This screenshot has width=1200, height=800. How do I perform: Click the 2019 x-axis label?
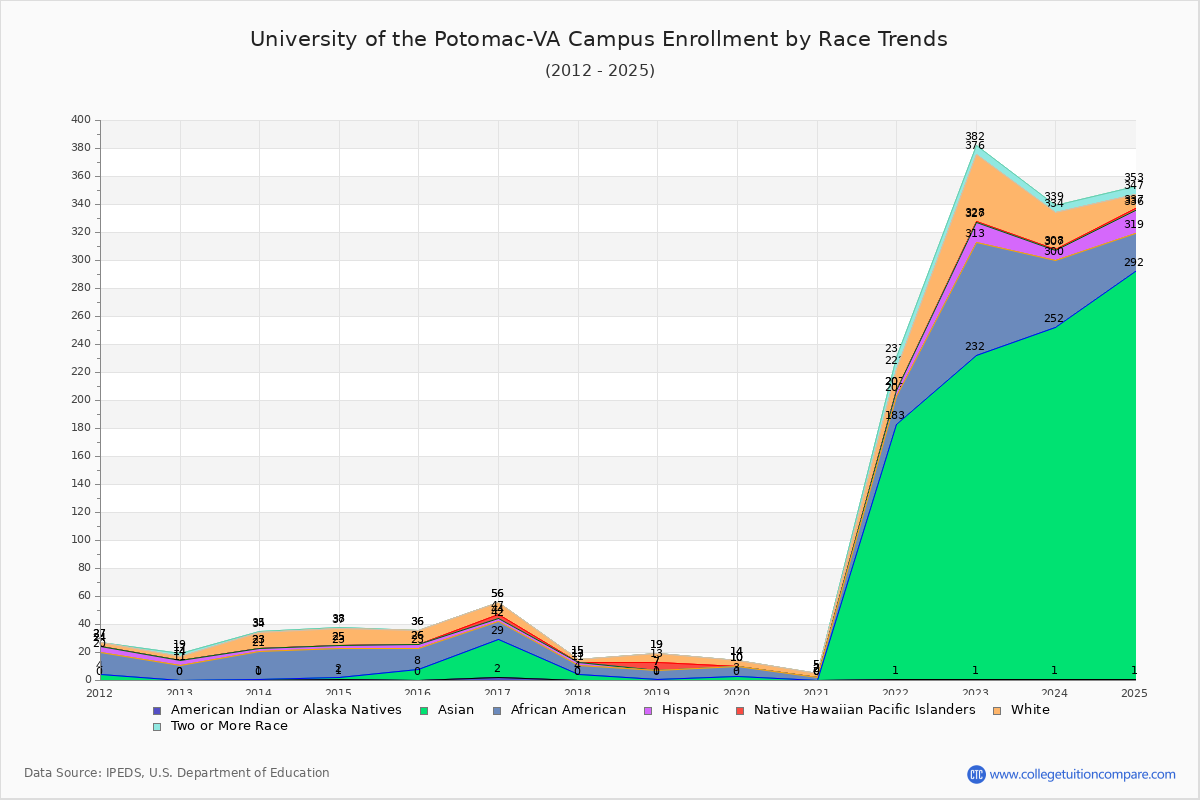656,693
